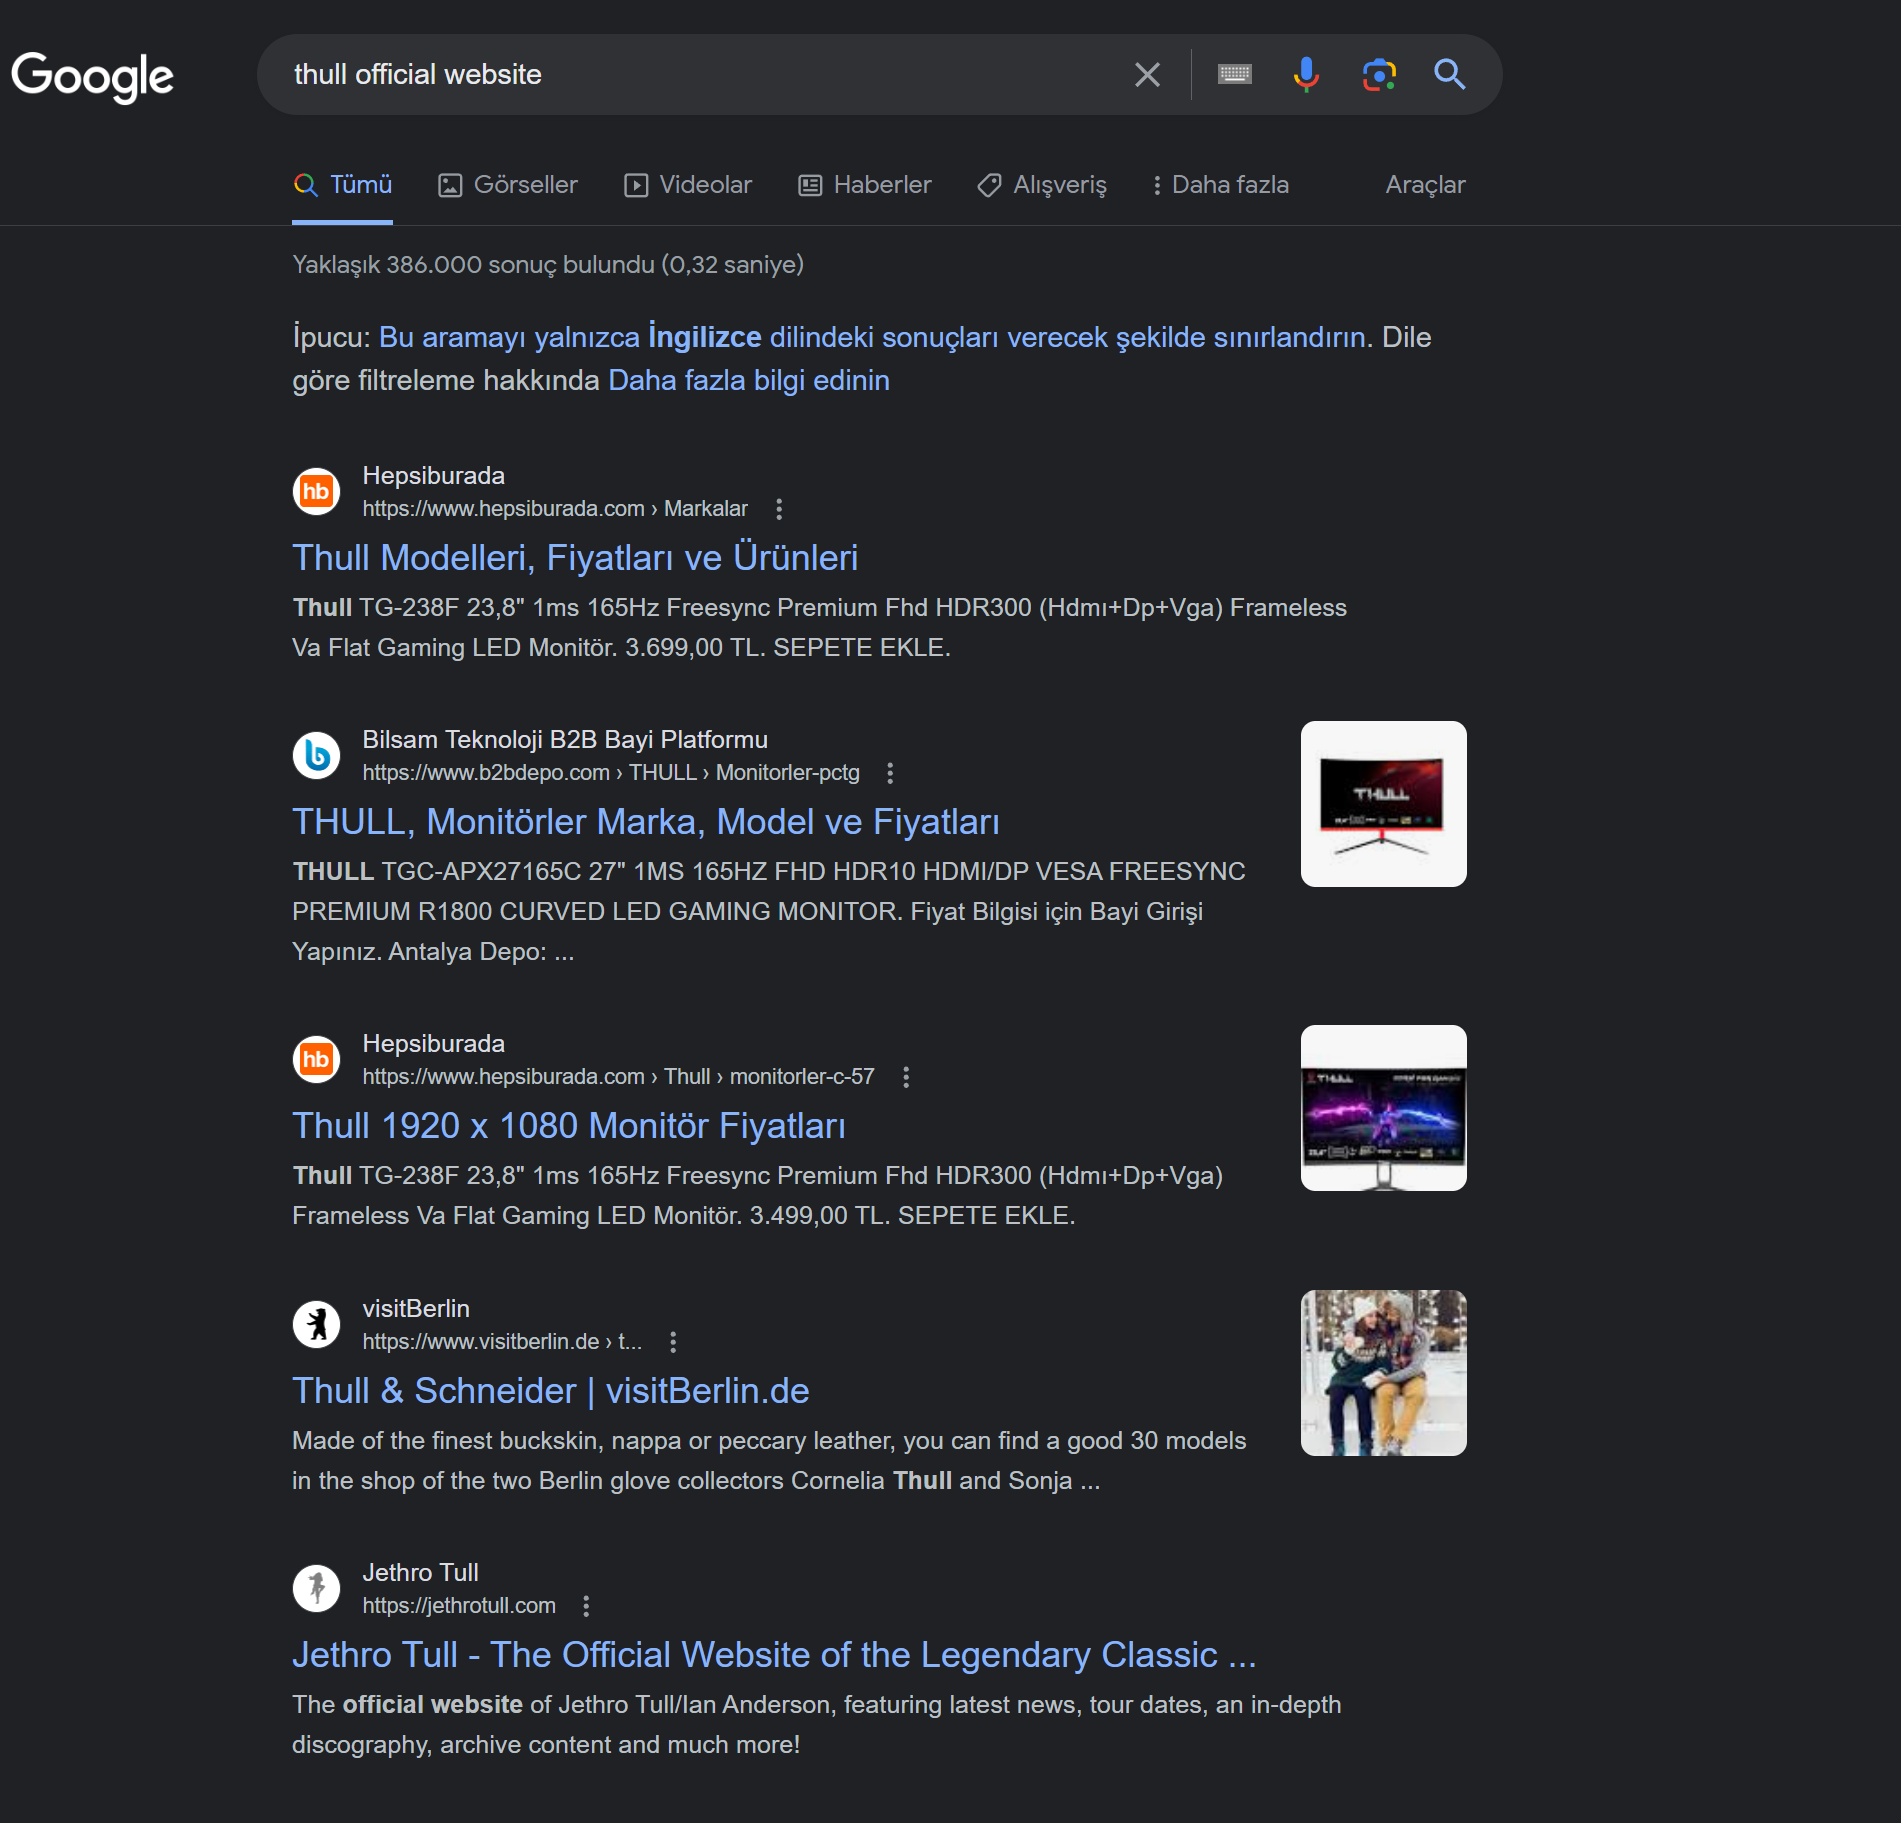Click the visitBerlin bear favicon
The width and height of the screenshot is (1901, 1823).
point(316,1324)
